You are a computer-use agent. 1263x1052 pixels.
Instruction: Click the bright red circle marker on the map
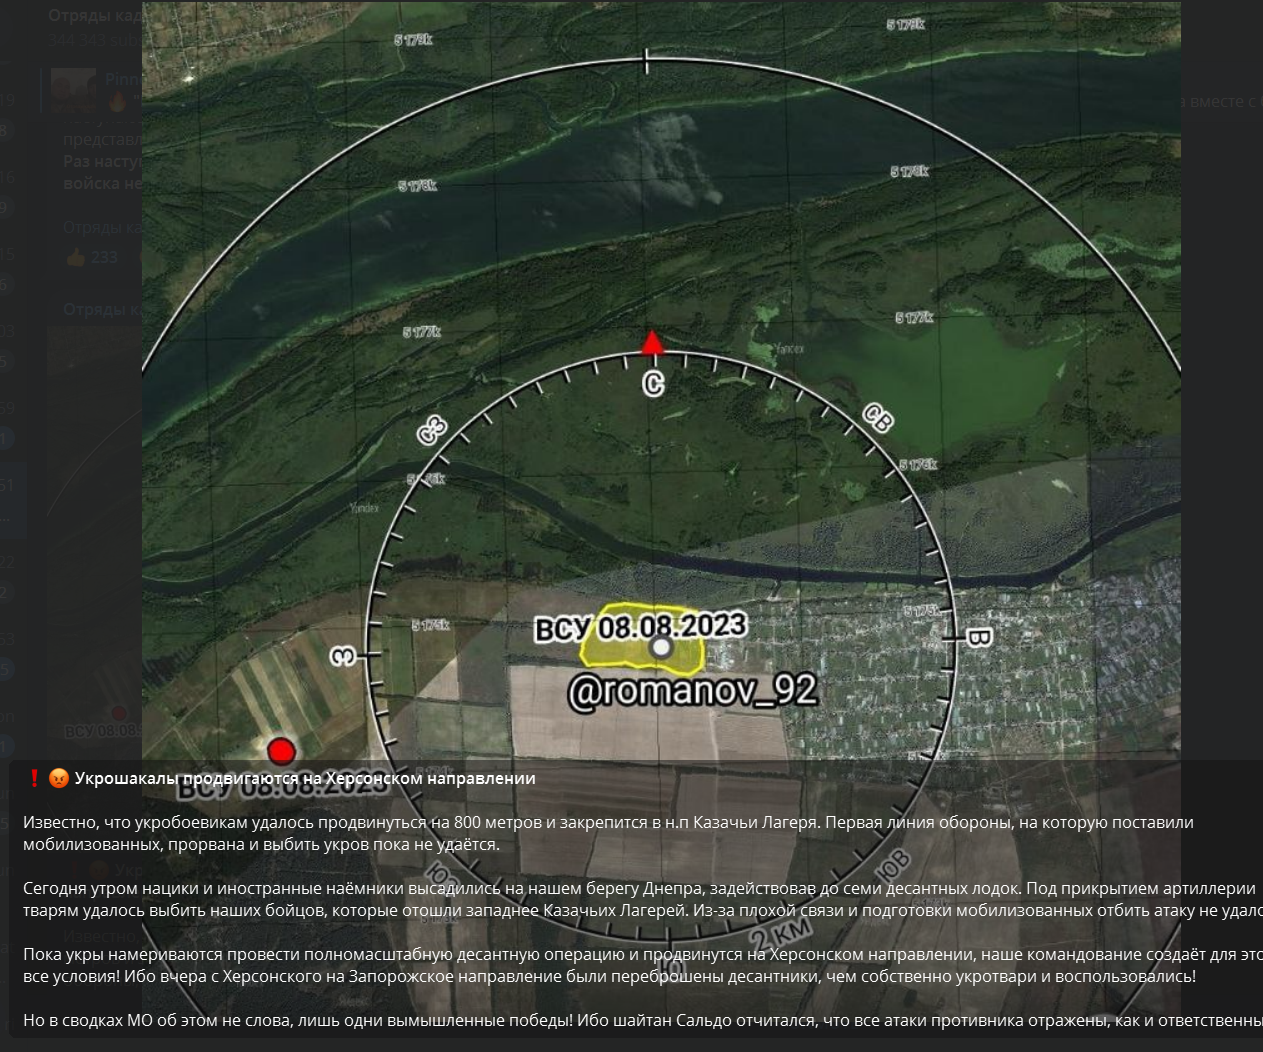[282, 750]
